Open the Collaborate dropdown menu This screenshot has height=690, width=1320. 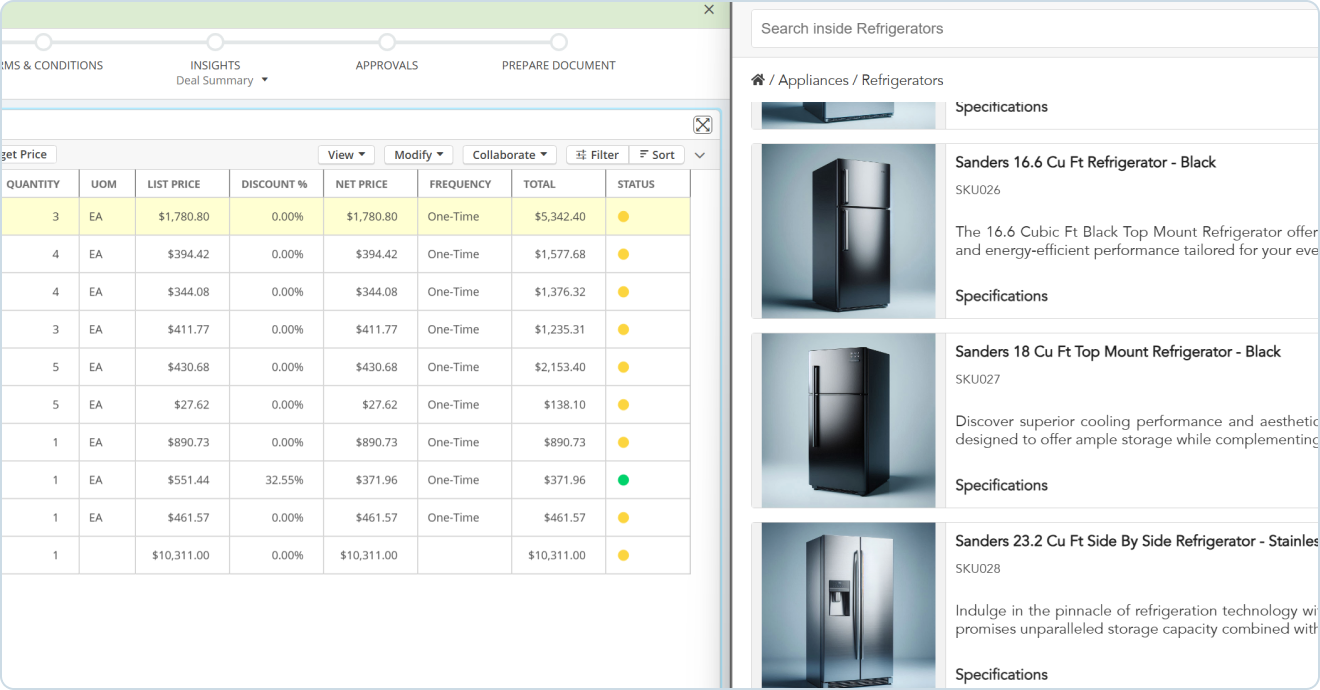click(509, 155)
